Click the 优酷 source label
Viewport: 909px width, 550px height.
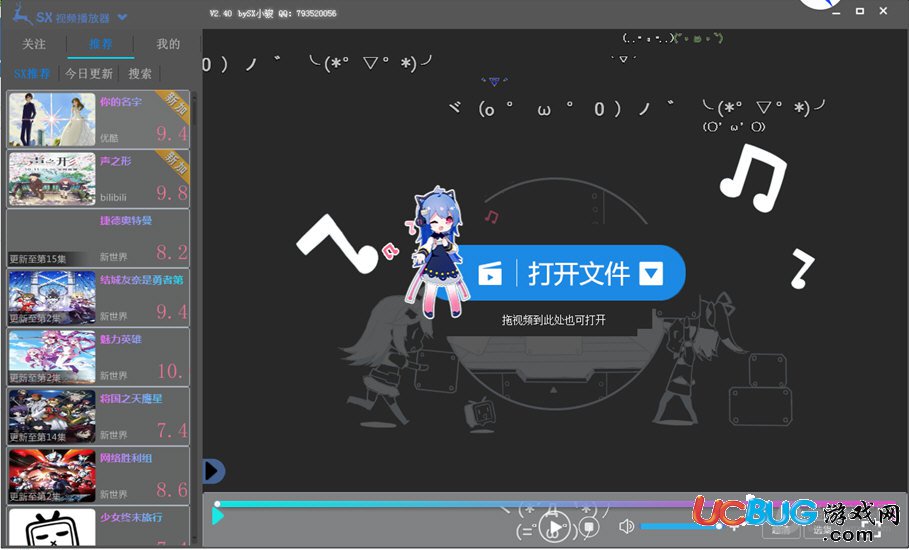tap(109, 138)
